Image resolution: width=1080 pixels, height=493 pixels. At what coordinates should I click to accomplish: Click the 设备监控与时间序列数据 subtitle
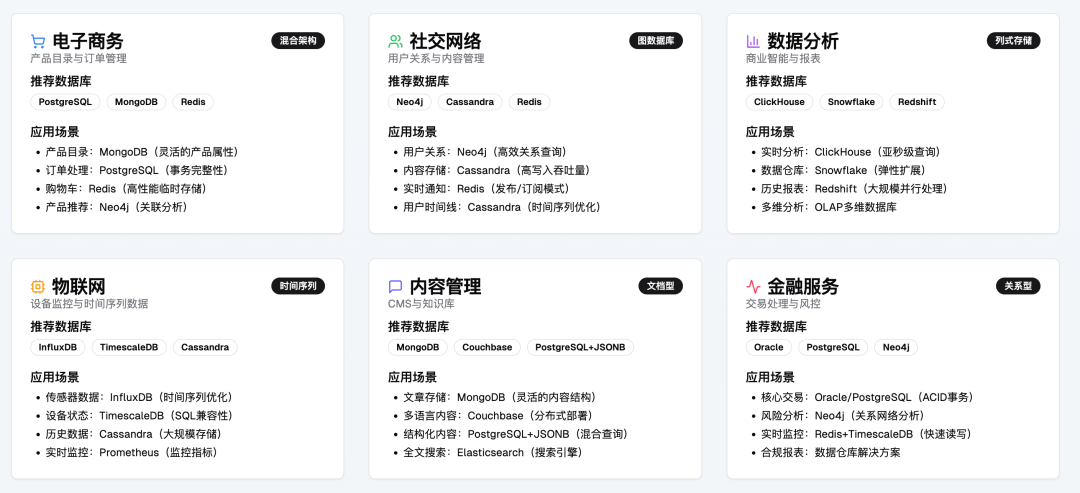point(90,304)
